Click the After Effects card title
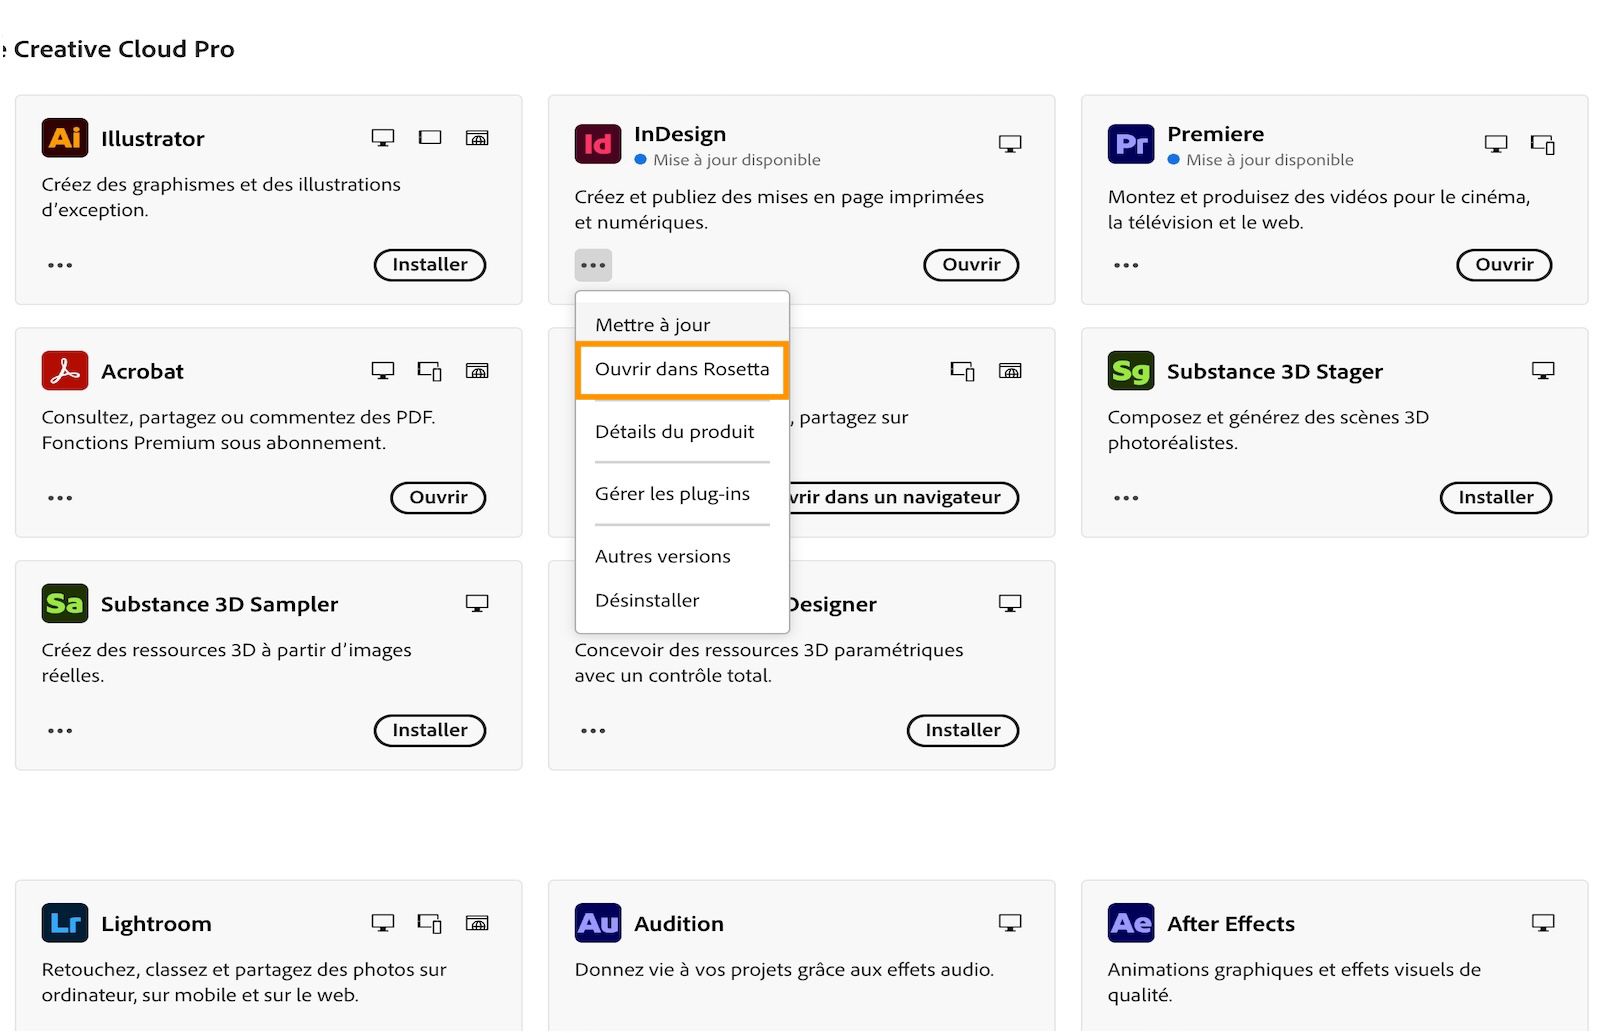Image resolution: width=1600 pixels, height=1033 pixels. (x=1231, y=924)
